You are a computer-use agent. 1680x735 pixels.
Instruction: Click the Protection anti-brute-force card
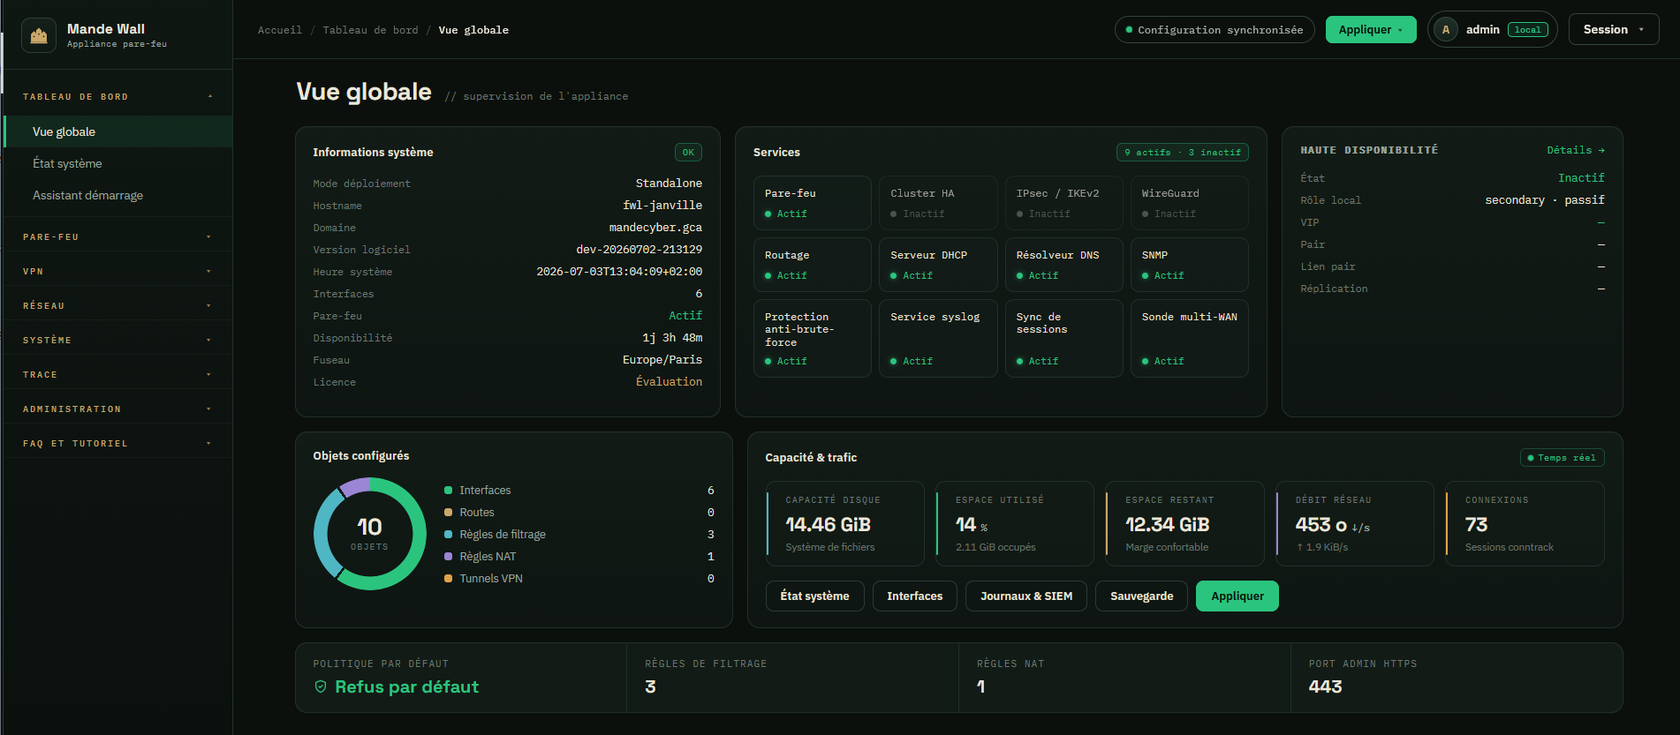coord(812,338)
